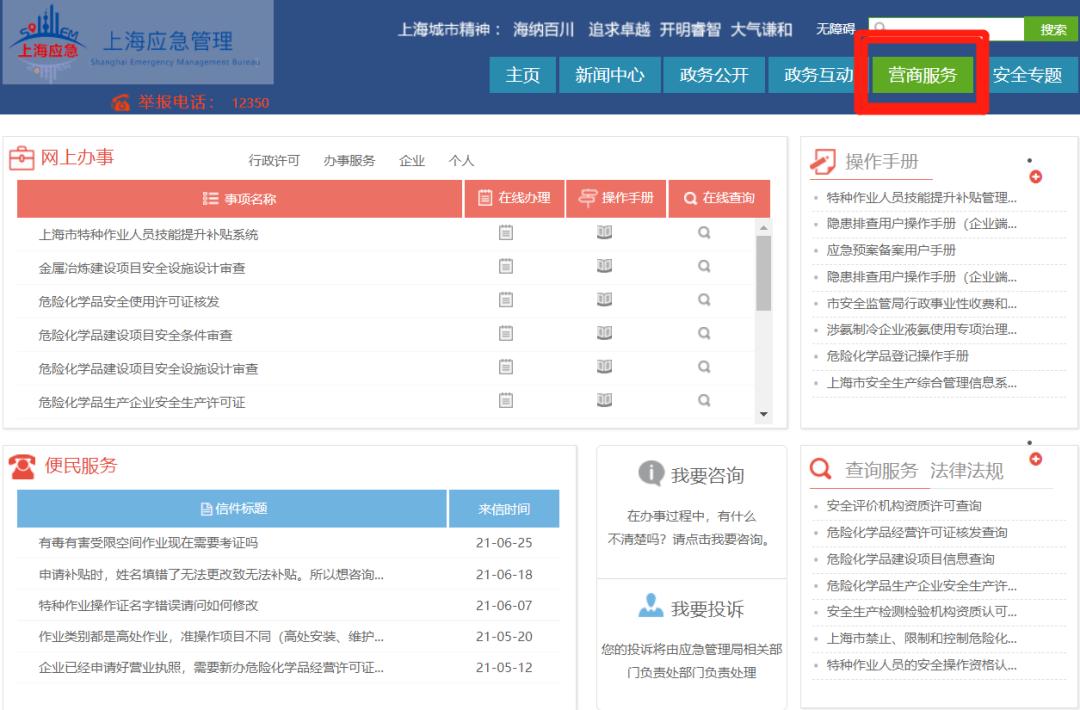Click search icon for 危险化学品建设项目安全设施设计审查
Viewport: 1080px width, 710px height.
pyautogui.click(x=704, y=368)
